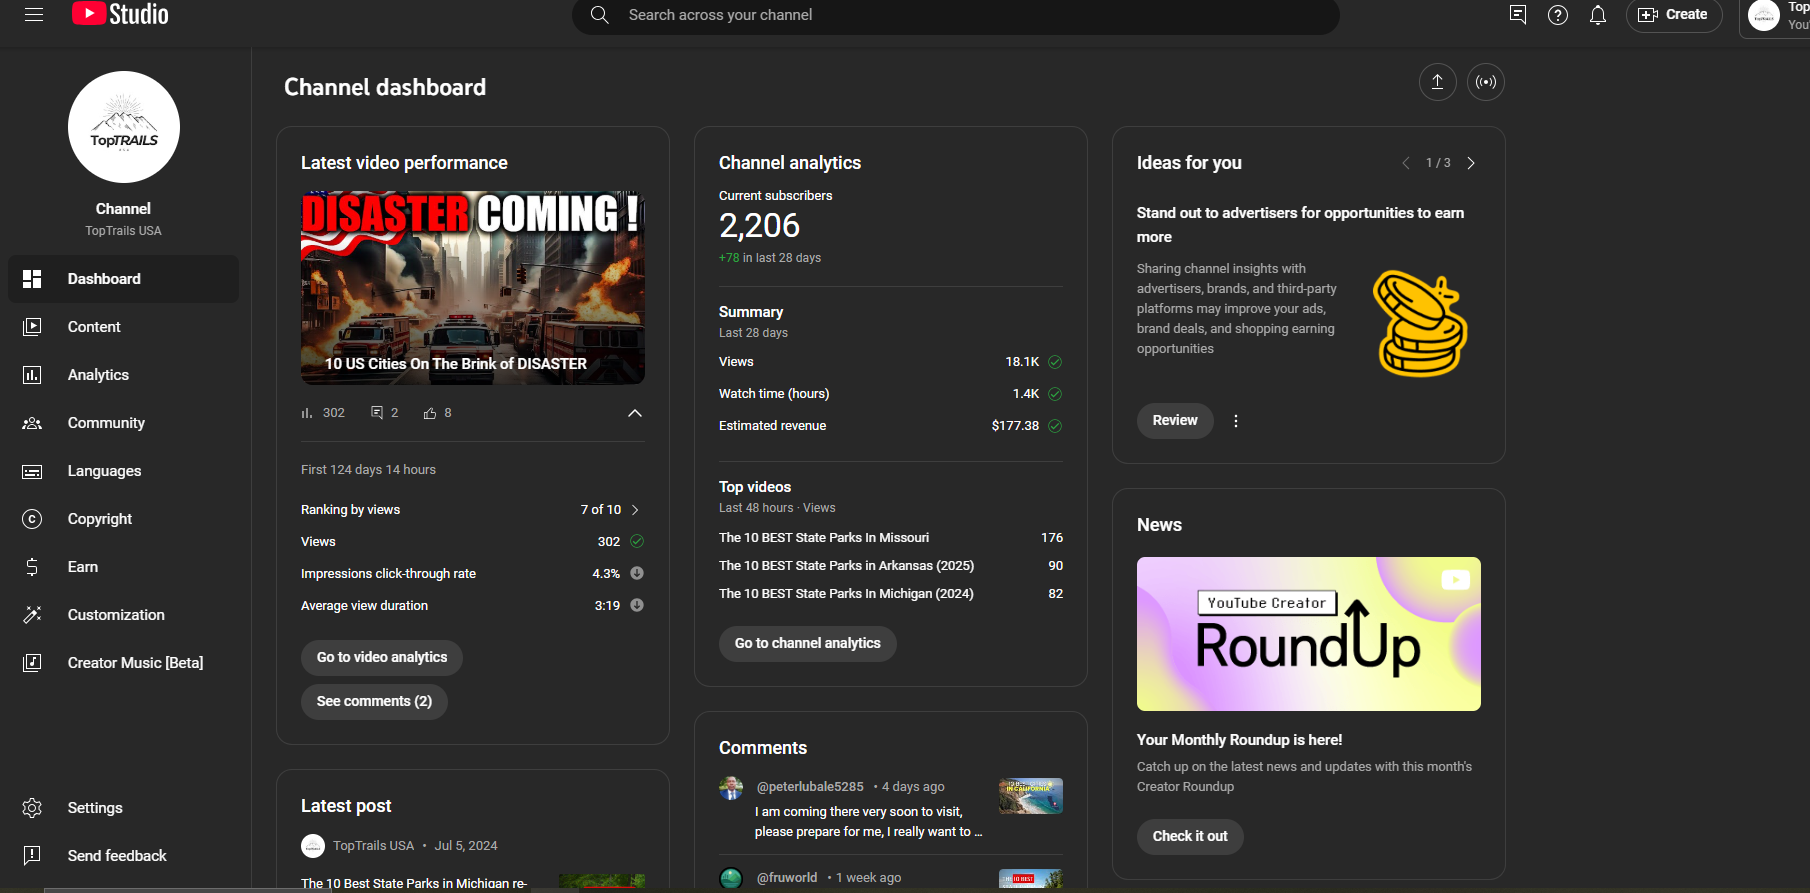This screenshot has width=1810, height=893.
Task: Click the Content play icon in sidebar
Action: (32, 327)
